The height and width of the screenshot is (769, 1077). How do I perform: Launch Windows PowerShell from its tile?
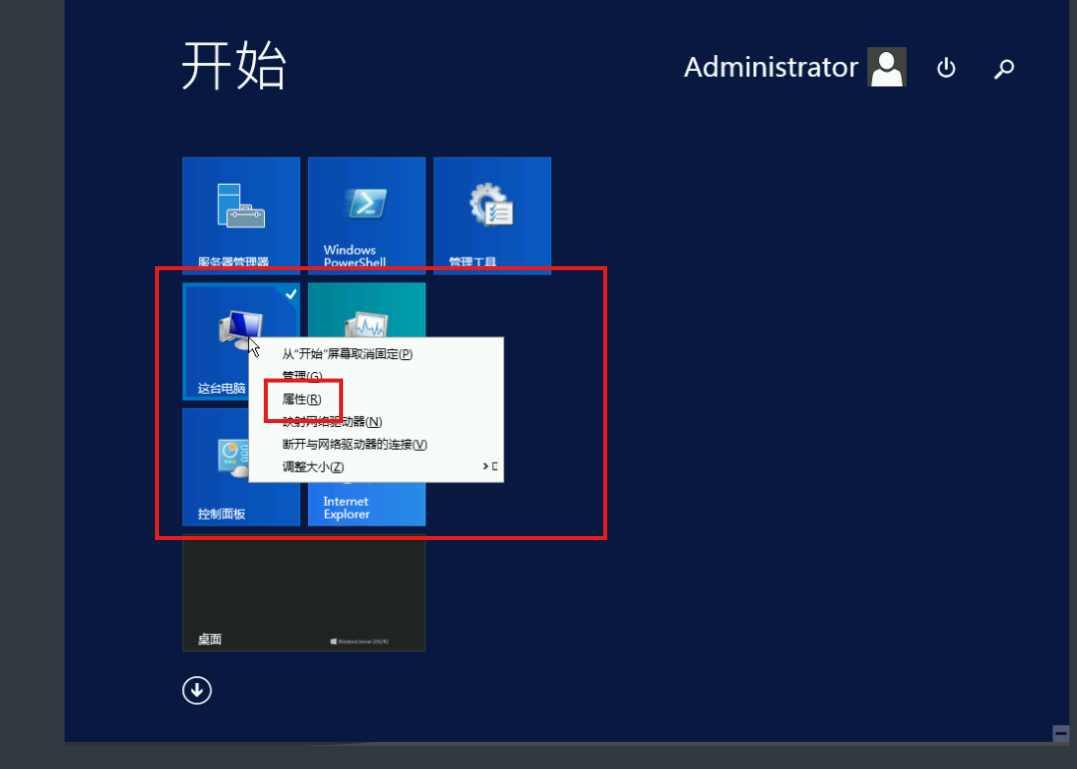tap(366, 214)
